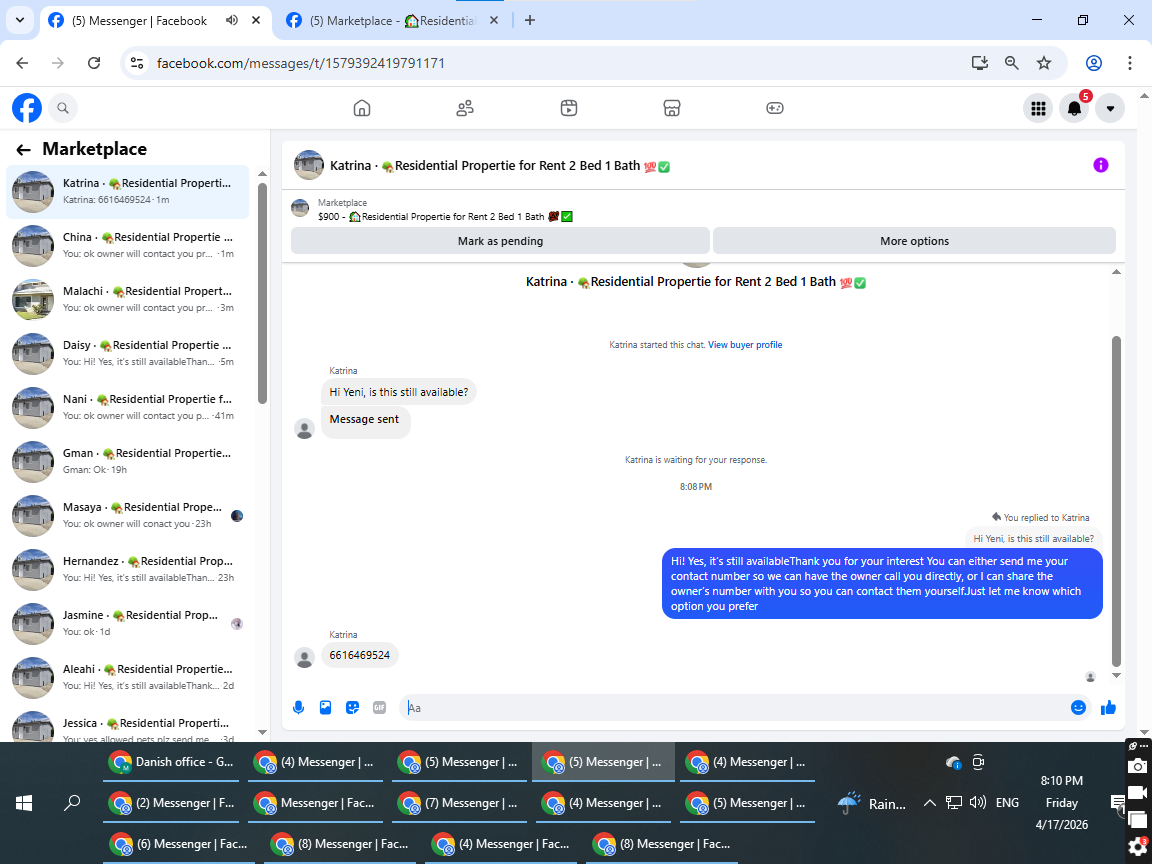Open emoji picker in message box
This screenshot has width=1152, height=864.
pyautogui.click(x=1079, y=708)
